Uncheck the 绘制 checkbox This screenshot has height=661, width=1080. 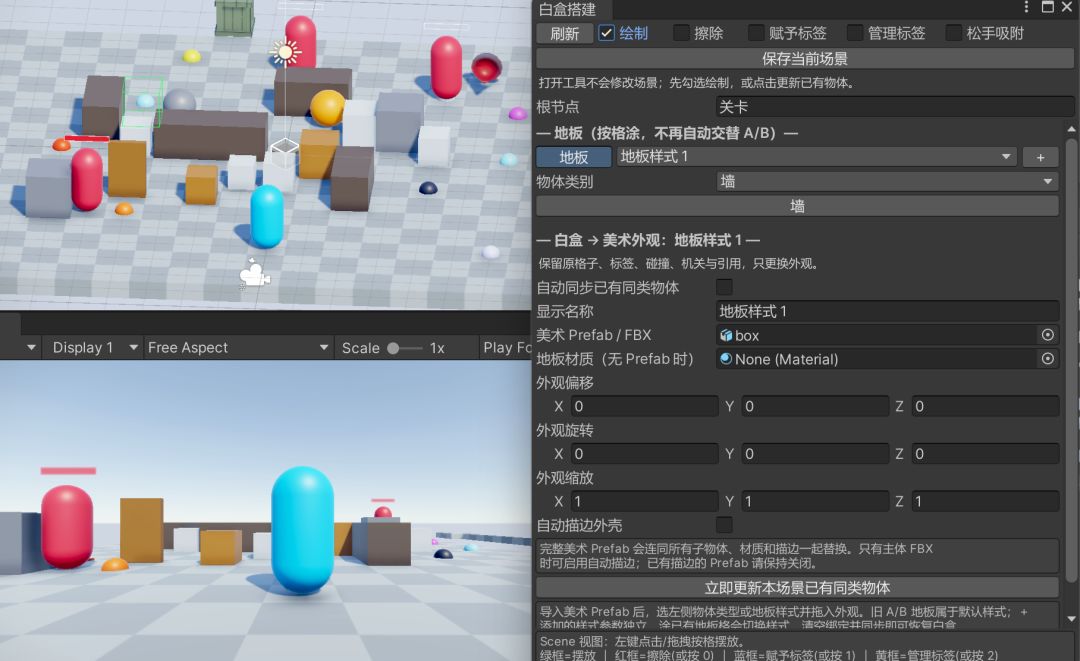pos(606,33)
